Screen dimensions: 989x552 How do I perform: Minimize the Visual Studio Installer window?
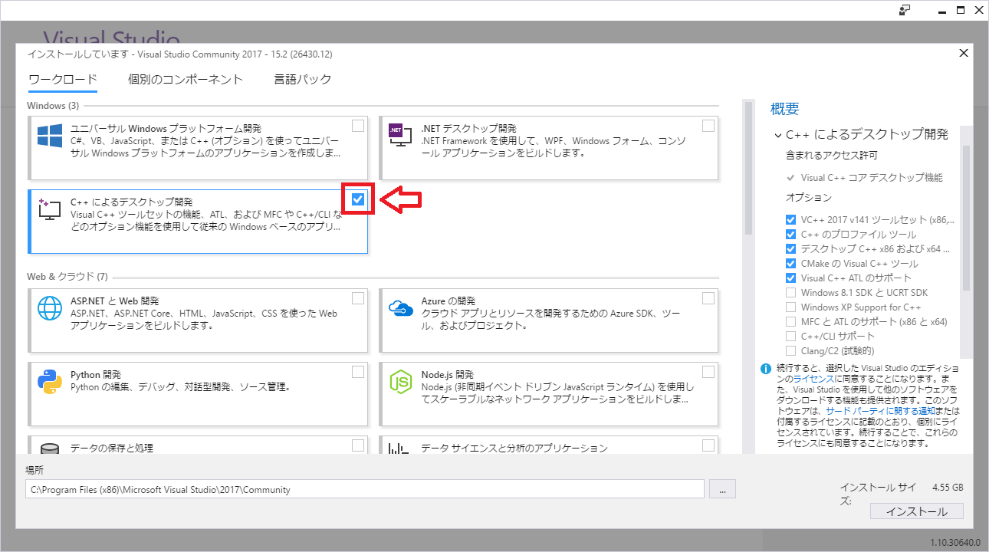(942, 11)
